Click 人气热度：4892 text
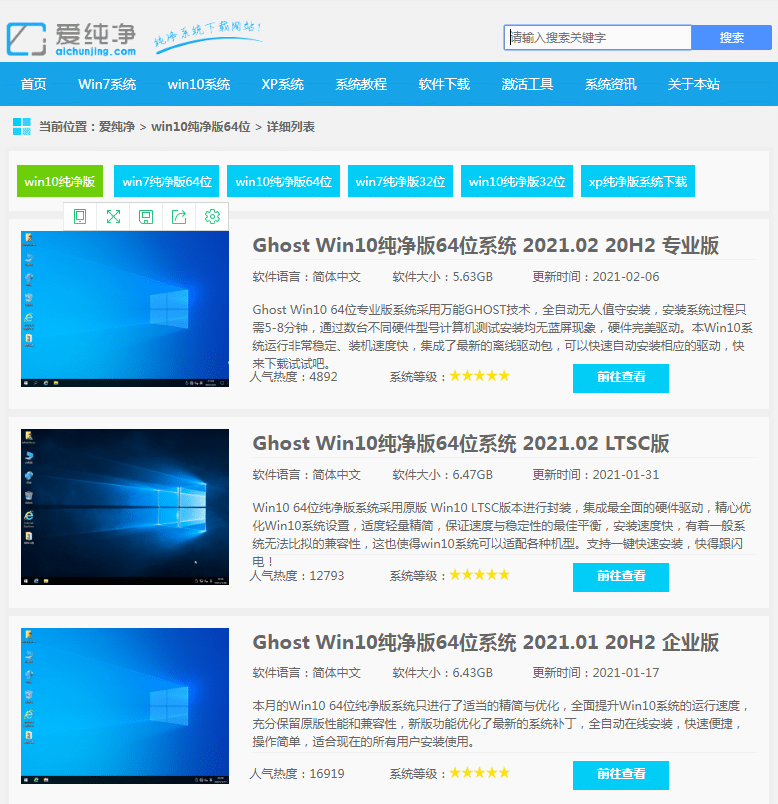778x804 pixels. click(293, 377)
